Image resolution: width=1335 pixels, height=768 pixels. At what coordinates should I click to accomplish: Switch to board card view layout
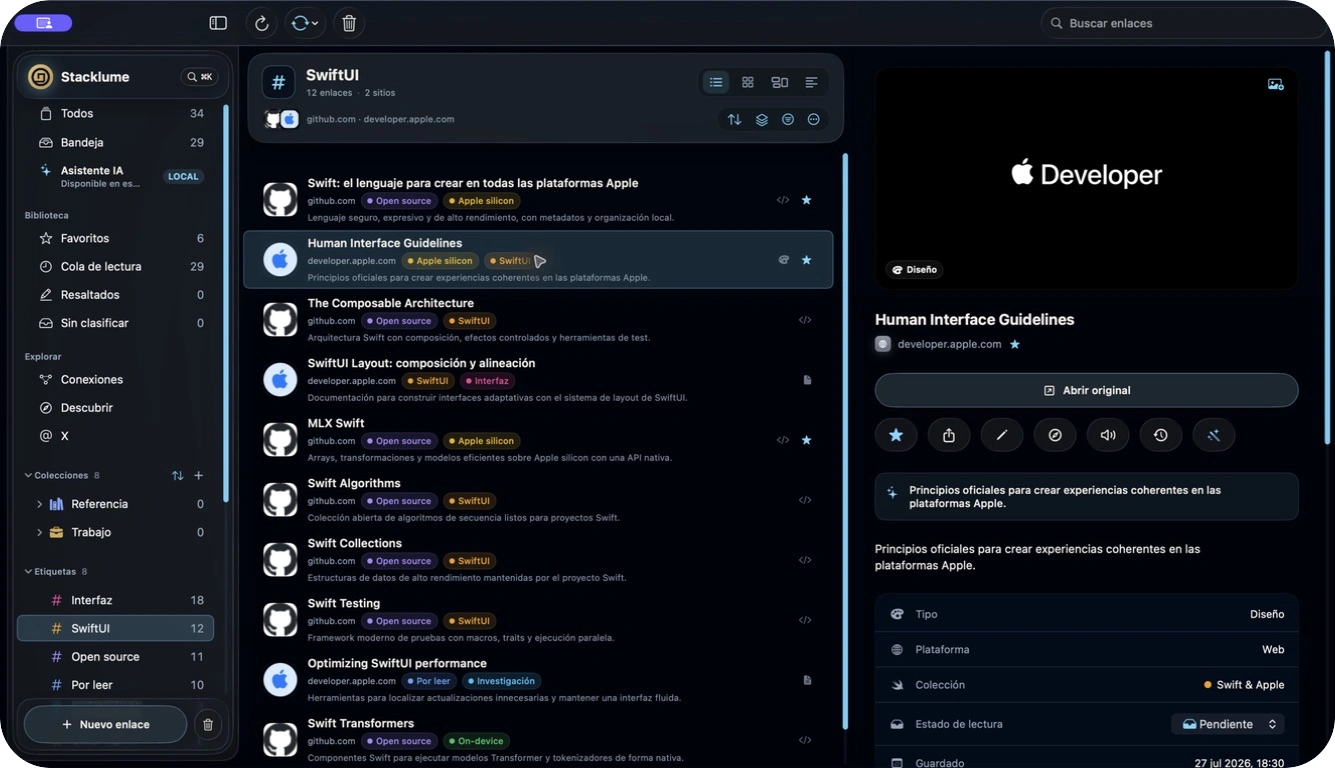coord(779,82)
